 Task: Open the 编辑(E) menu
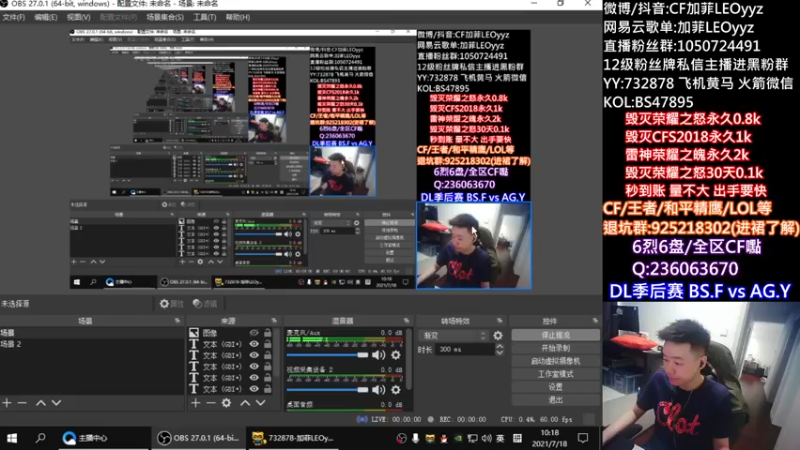(x=46, y=17)
